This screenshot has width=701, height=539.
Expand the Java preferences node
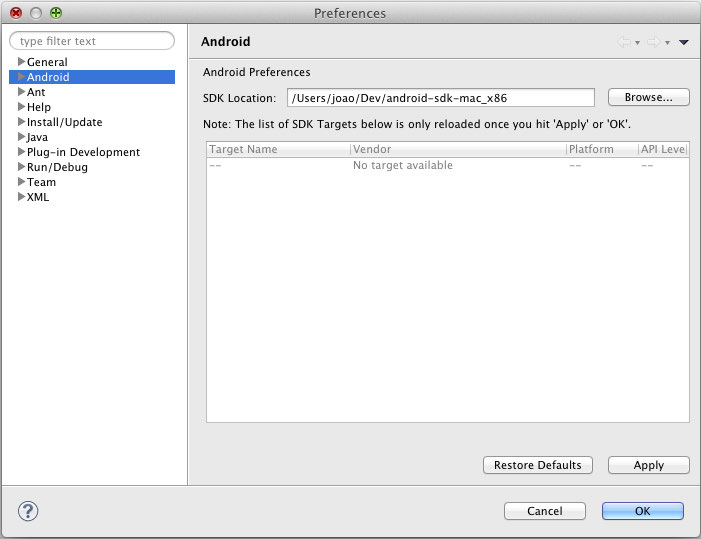click(x=21, y=137)
